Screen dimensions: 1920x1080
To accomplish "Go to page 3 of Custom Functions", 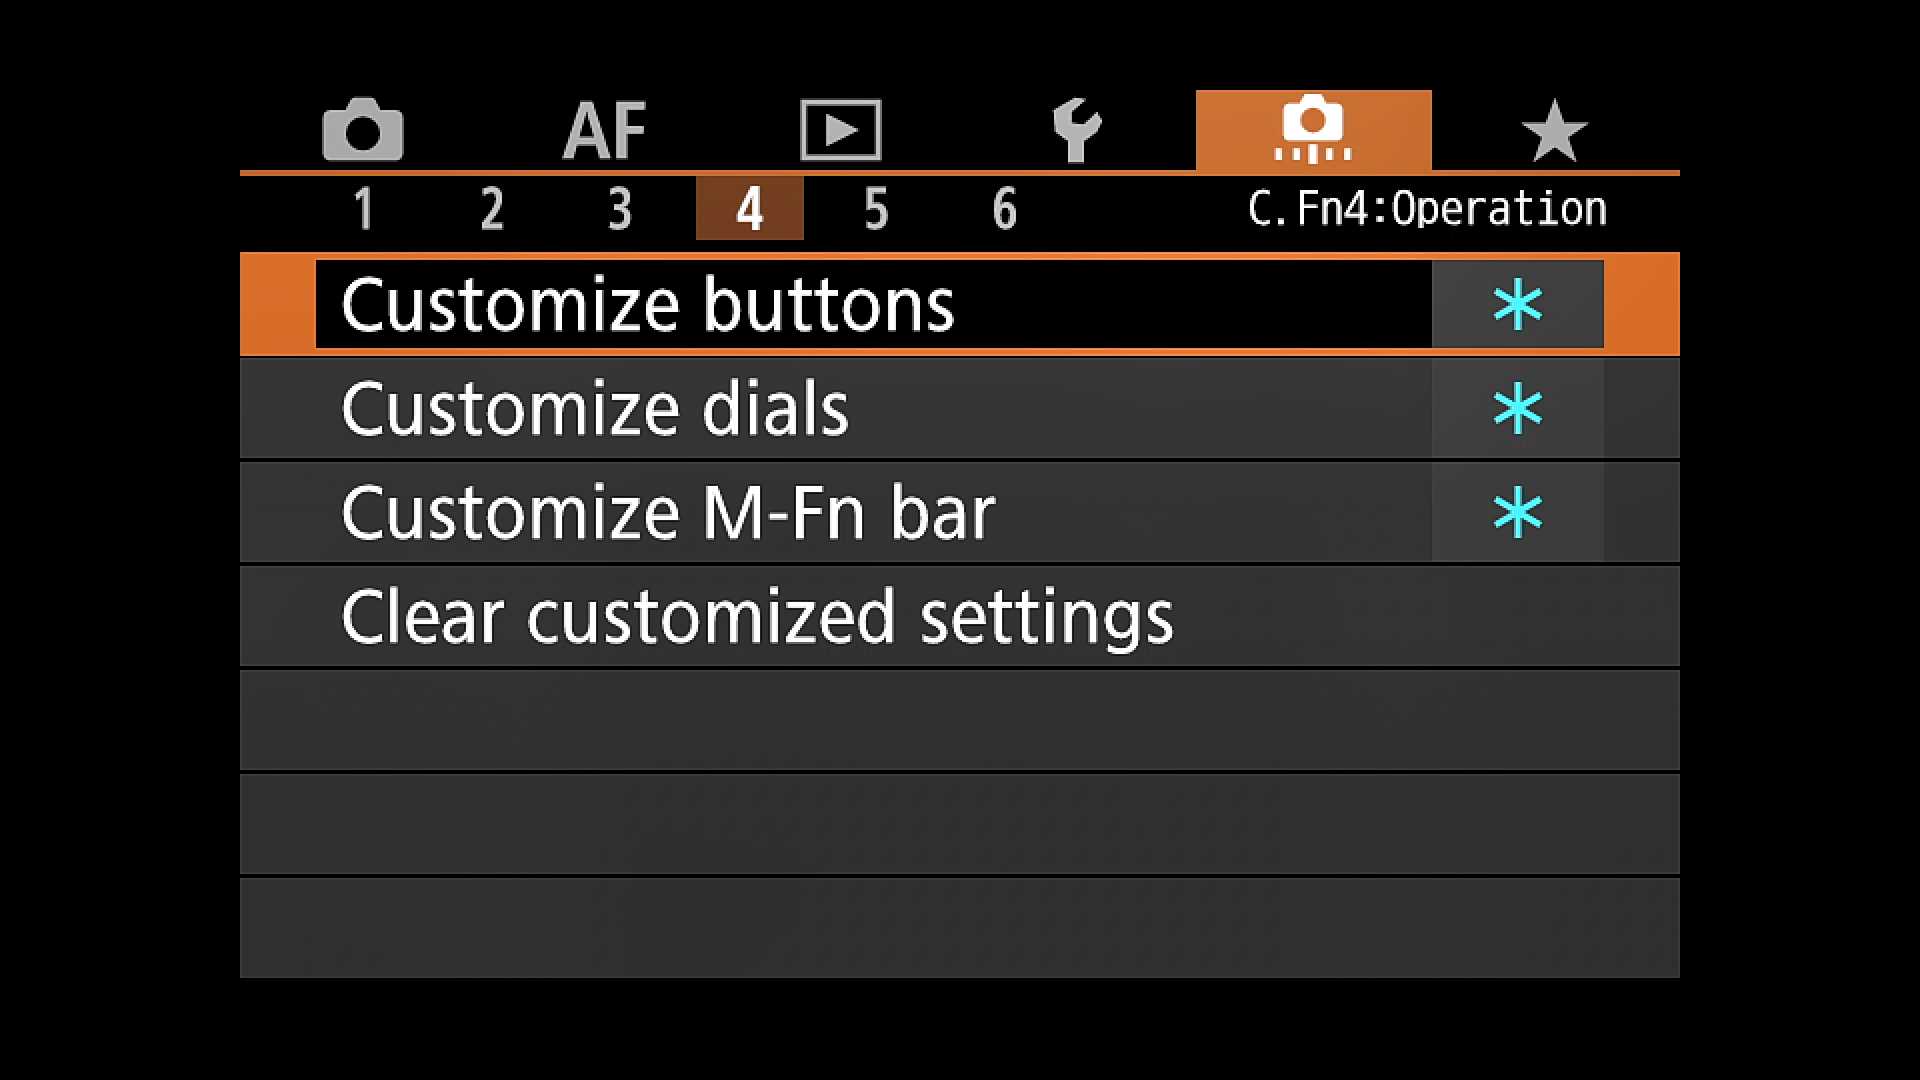I will click(620, 209).
